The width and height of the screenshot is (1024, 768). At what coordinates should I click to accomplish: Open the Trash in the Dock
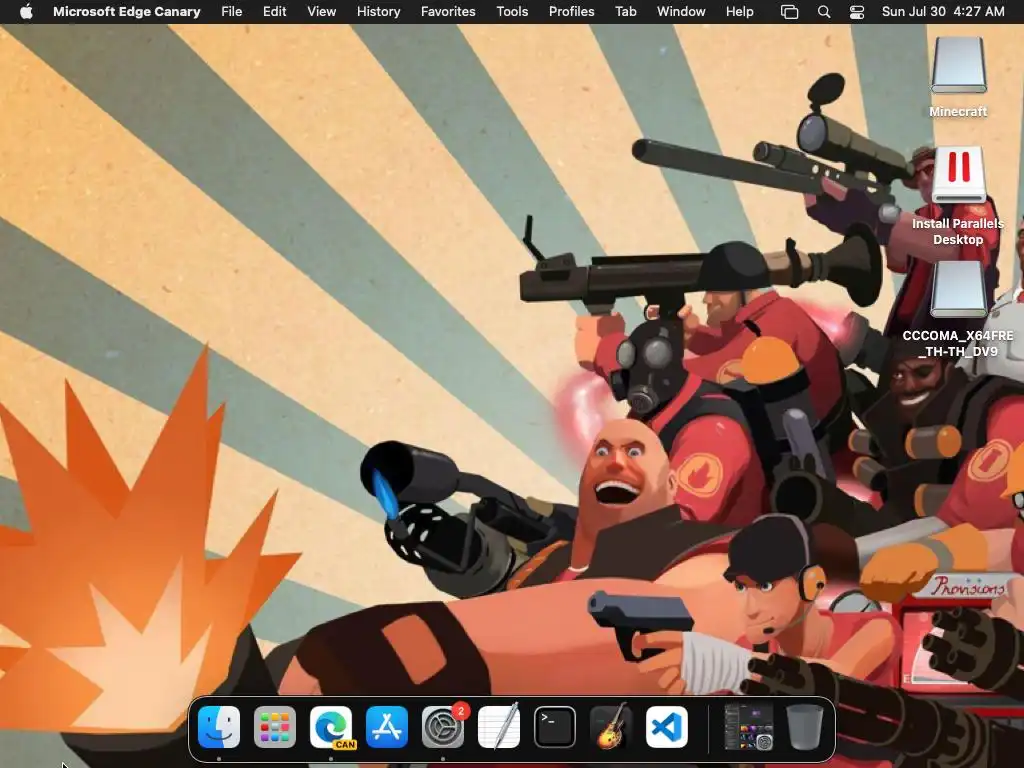pyautogui.click(x=805, y=727)
